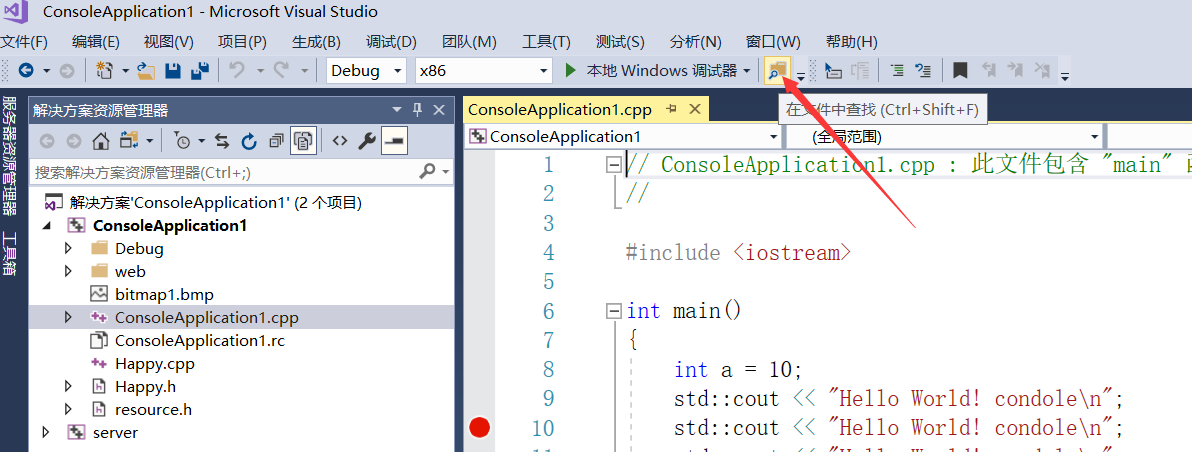The image size is (1192, 452).
Task: Open the debugger target dropdown arrow
Action: [747, 71]
